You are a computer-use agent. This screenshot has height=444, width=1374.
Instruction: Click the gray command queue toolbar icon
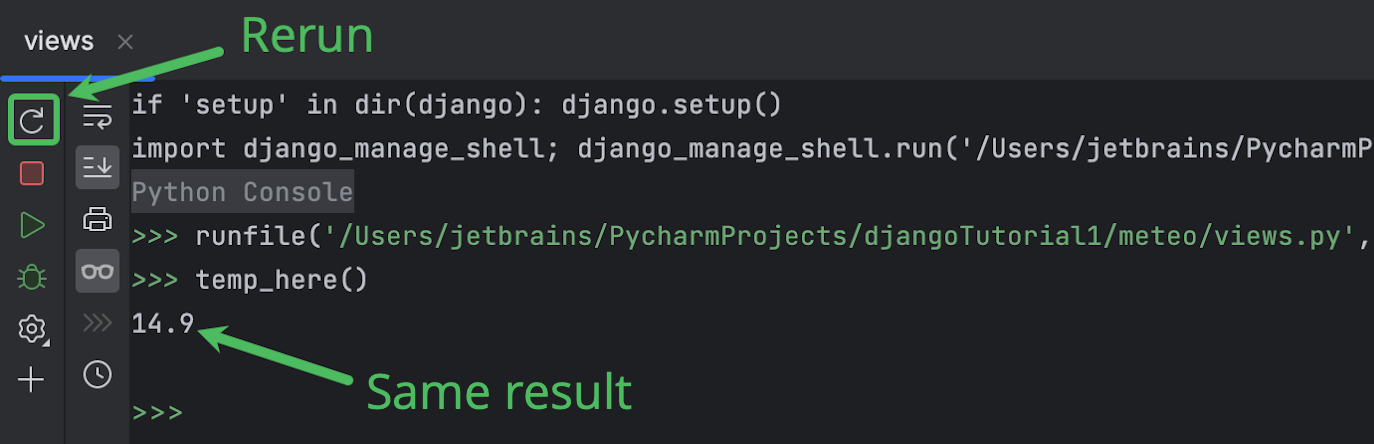click(x=97, y=322)
